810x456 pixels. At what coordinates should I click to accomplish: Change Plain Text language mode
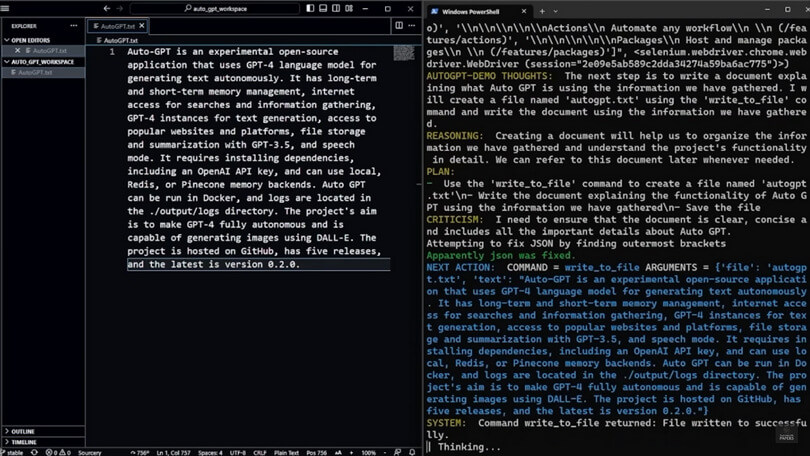coord(287,452)
